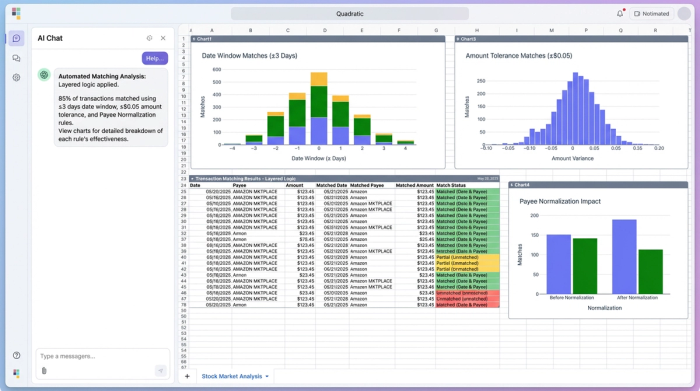Screen dimensions: 700x391
Task: Open notifications via the bell icon
Action: click(x=620, y=13)
